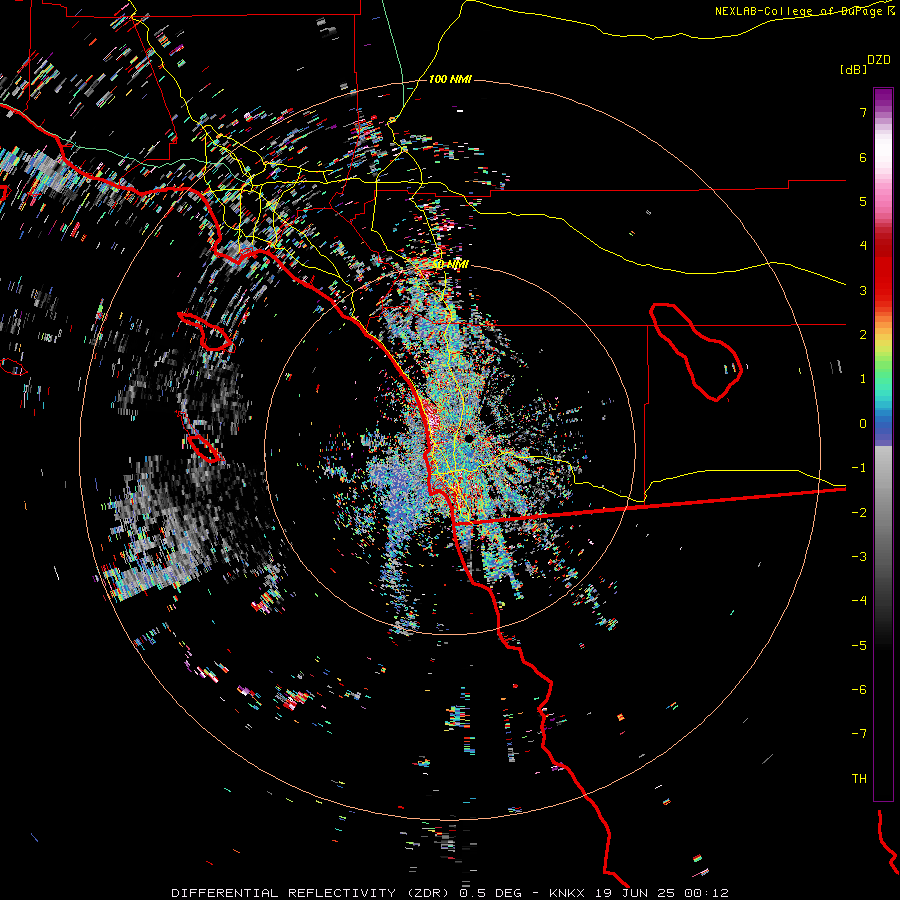Image resolution: width=900 pixels, height=900 pixels.
Task: Click the 1 value on colorbar scale
Action: tap(863, 379)
